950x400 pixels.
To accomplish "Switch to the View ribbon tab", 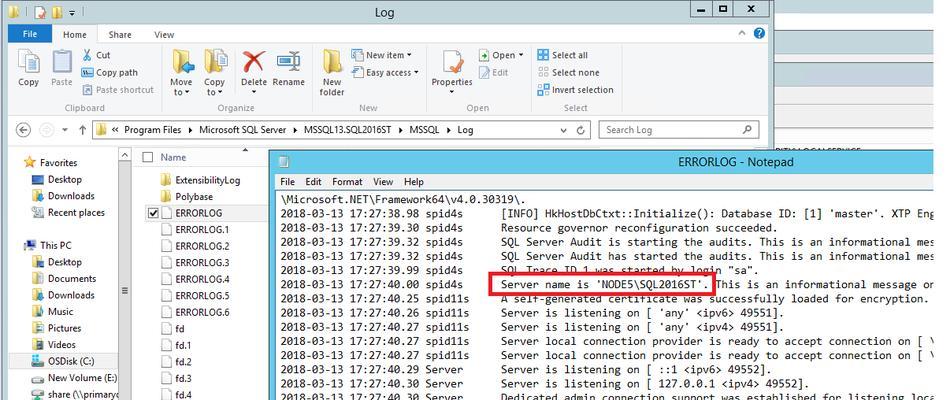I will pyautogui.click(x=164, y=35).
